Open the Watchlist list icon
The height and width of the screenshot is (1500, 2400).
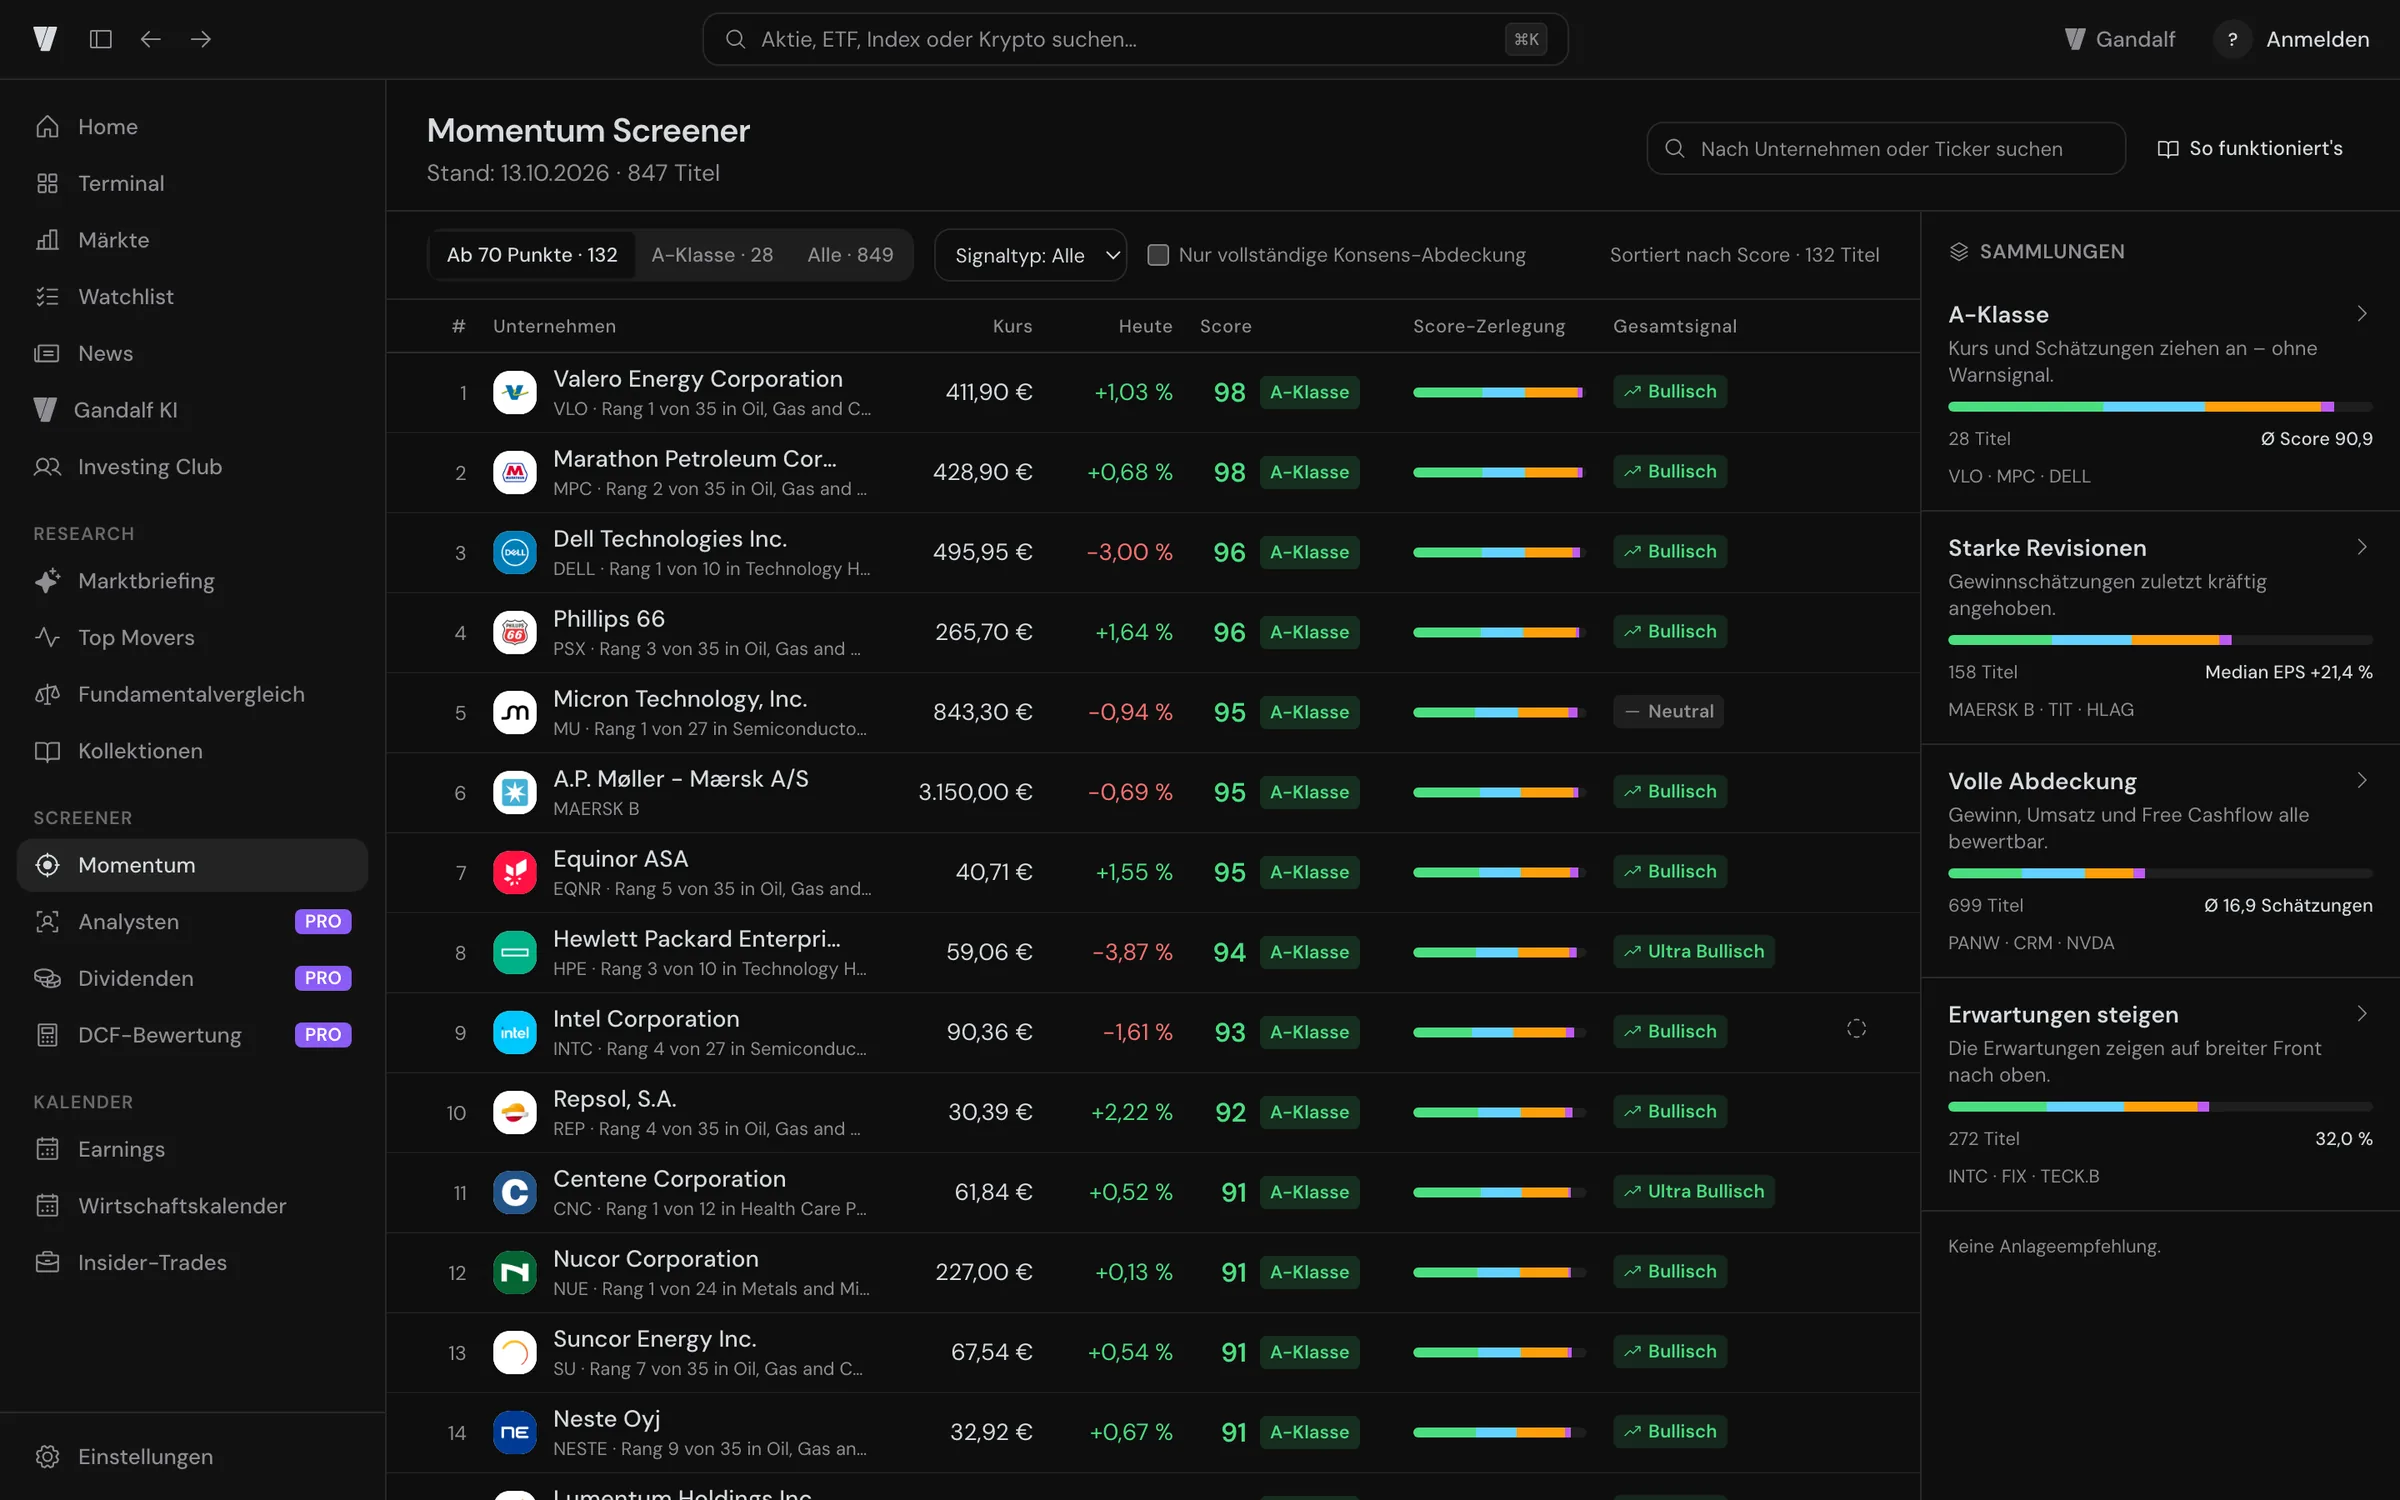coord(47,297)
